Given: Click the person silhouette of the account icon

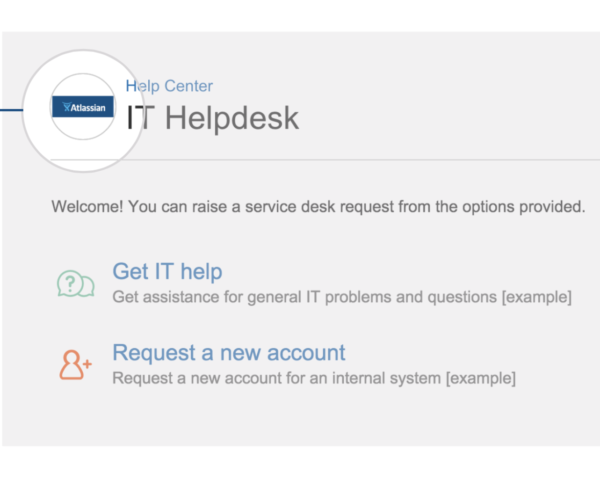Looking at the screenshot, I should (x=71, y=365).
